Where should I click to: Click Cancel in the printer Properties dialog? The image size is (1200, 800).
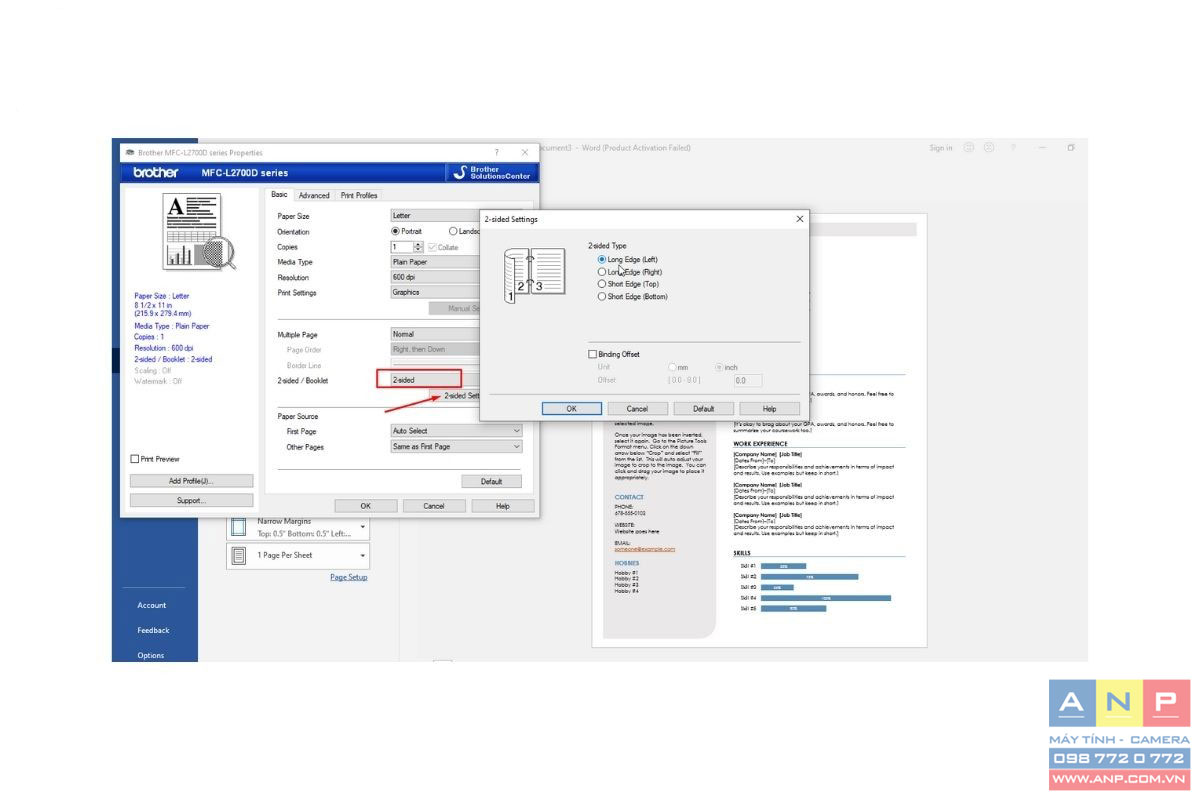coord(434,506)
